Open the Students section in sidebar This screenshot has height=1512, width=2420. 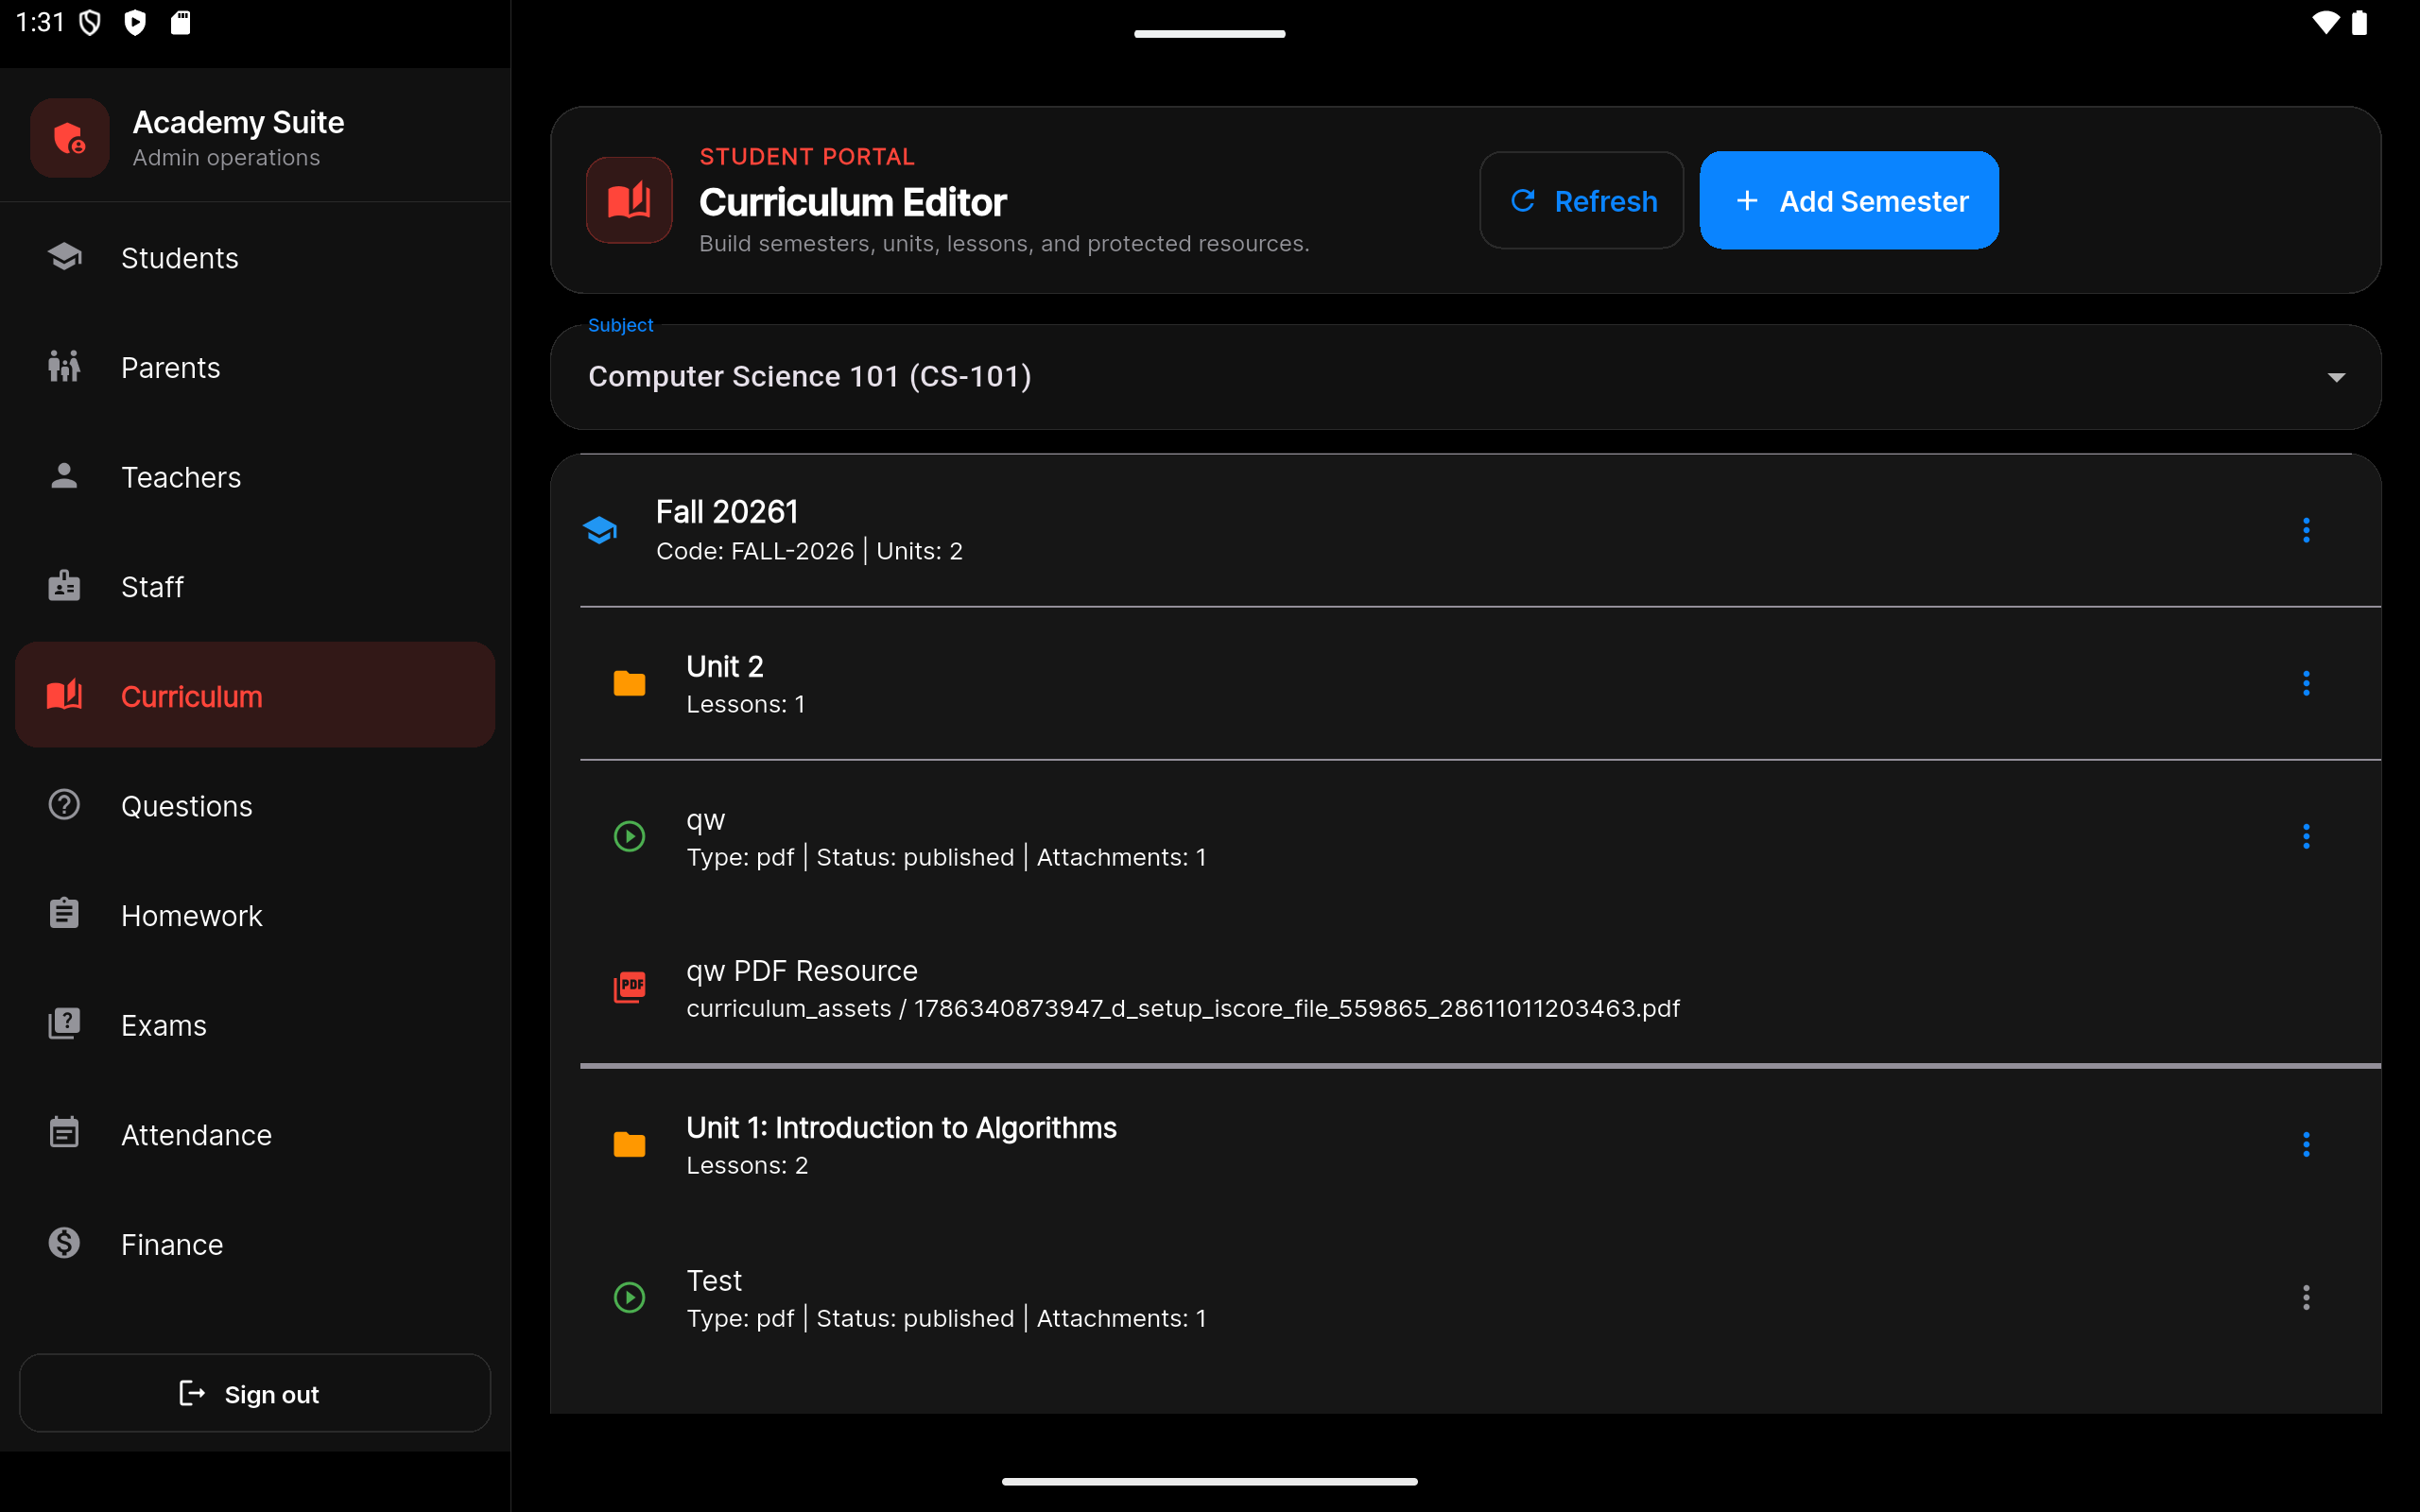point(255,258)
